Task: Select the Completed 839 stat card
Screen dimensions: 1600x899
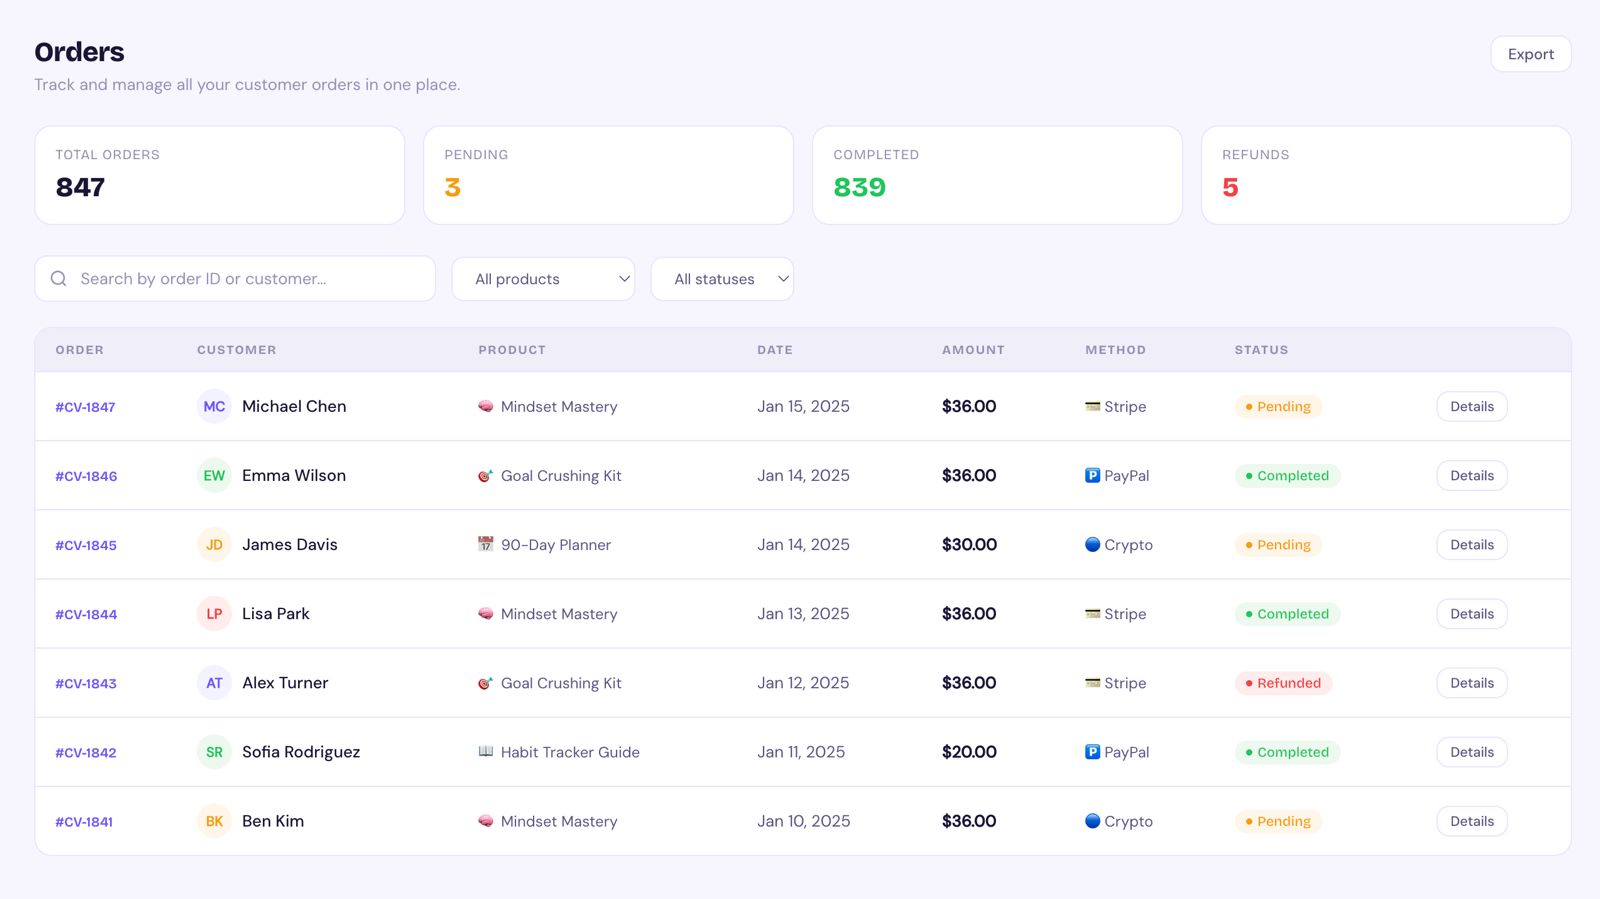Action: 997,175
